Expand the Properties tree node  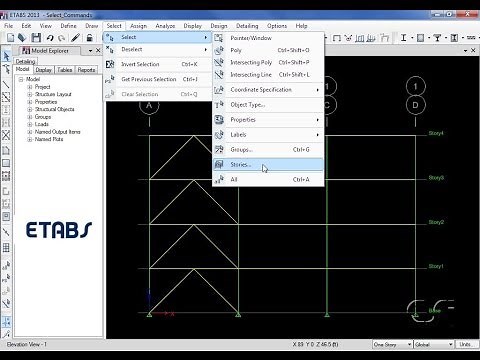(30, 102)
